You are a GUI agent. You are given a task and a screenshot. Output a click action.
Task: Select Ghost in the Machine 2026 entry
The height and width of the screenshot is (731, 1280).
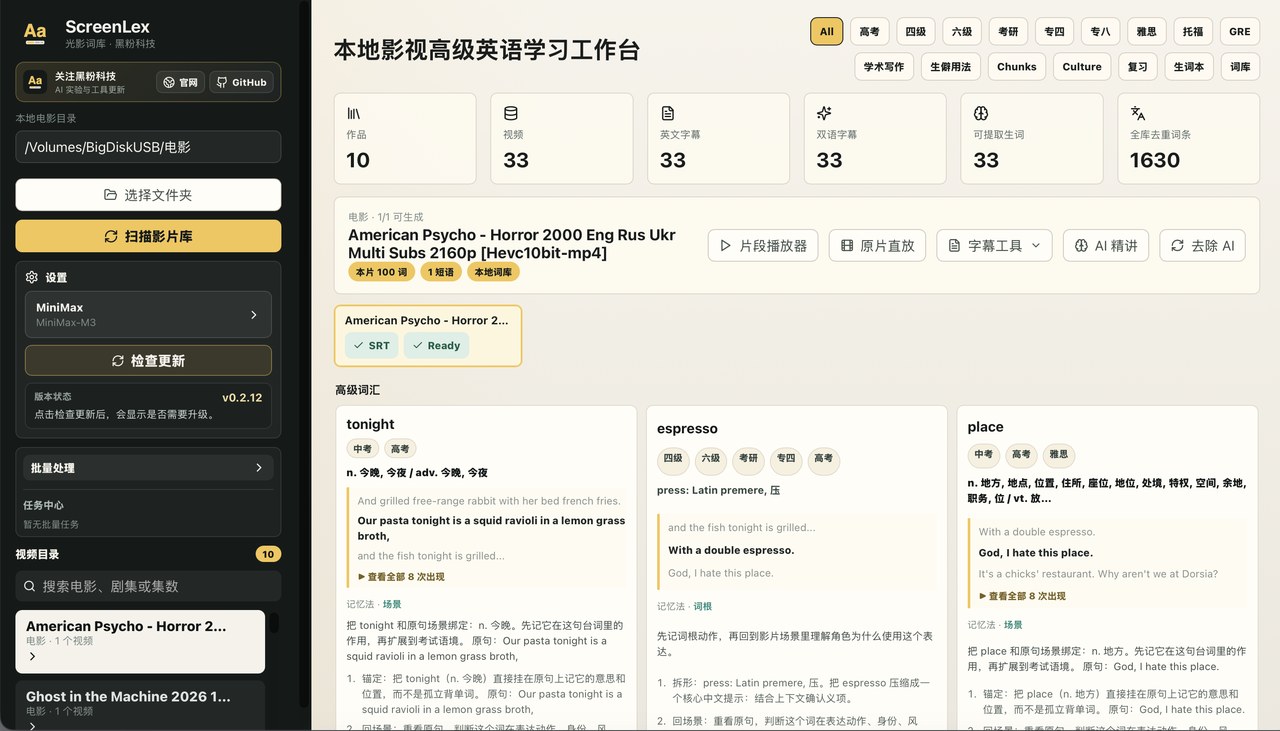click(x=140, y=705)
